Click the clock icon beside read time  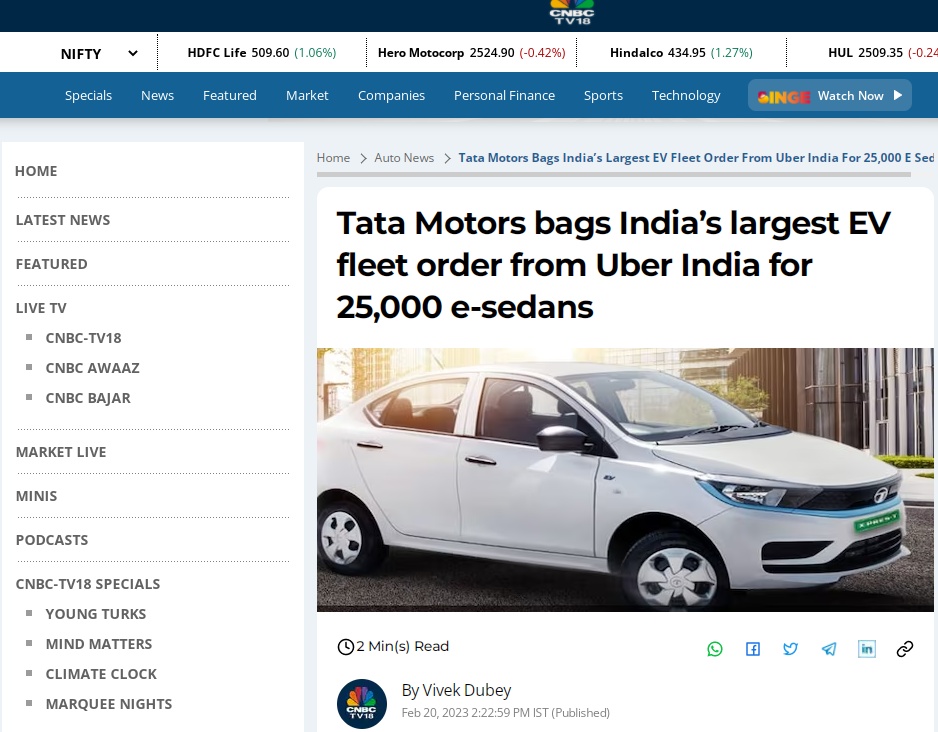[346, 646]
